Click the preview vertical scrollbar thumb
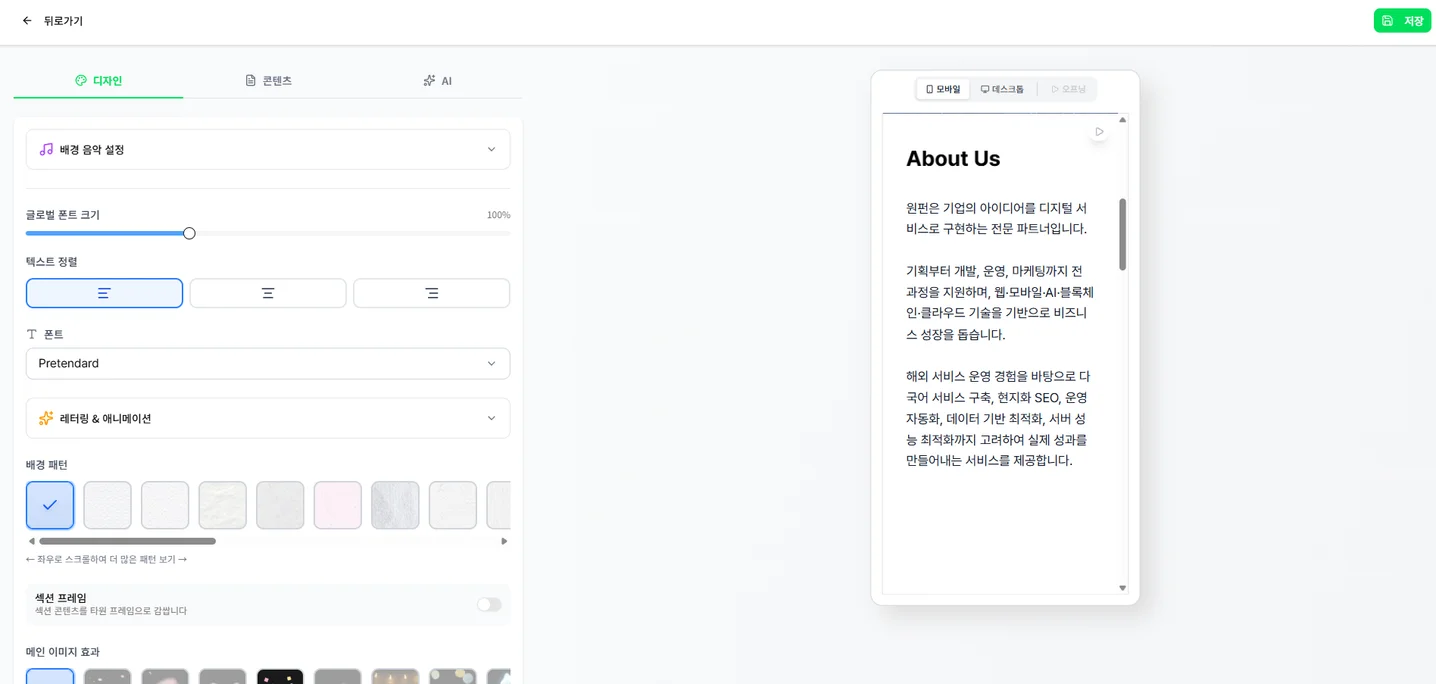Viewport: 1436px width, 684px height. point(1122,234)
